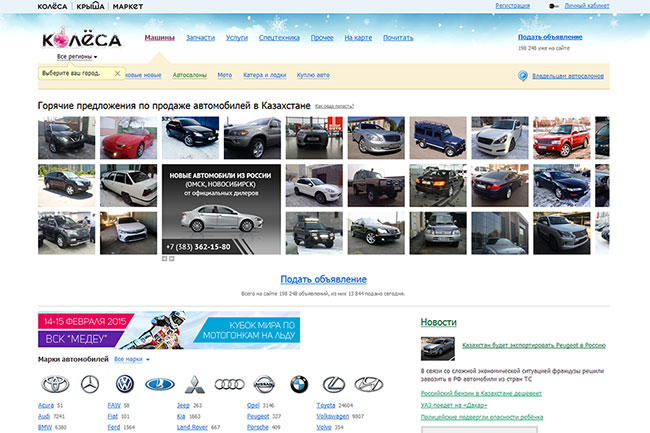Screen dimensions: 650x433
Task: Click the key icon beside Личный кабинет
Action: pos(553,6)
